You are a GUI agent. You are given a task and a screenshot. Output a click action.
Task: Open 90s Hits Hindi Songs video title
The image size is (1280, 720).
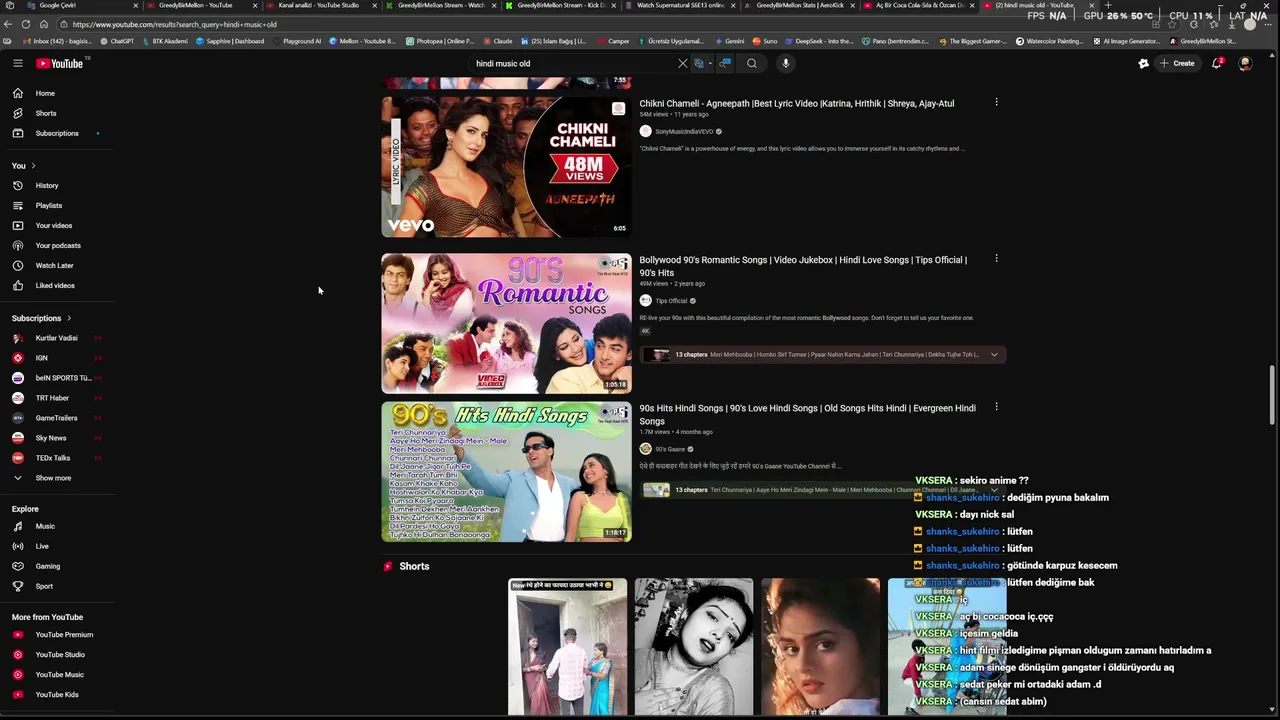(808, 414)
